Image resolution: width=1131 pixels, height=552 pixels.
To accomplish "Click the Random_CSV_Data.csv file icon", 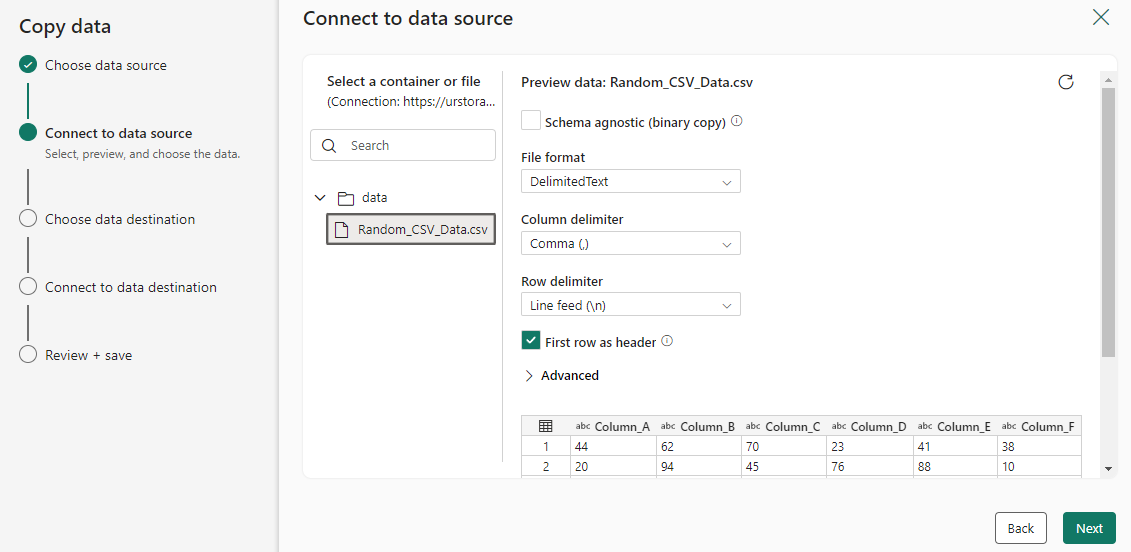I will (x=341, y=230).
